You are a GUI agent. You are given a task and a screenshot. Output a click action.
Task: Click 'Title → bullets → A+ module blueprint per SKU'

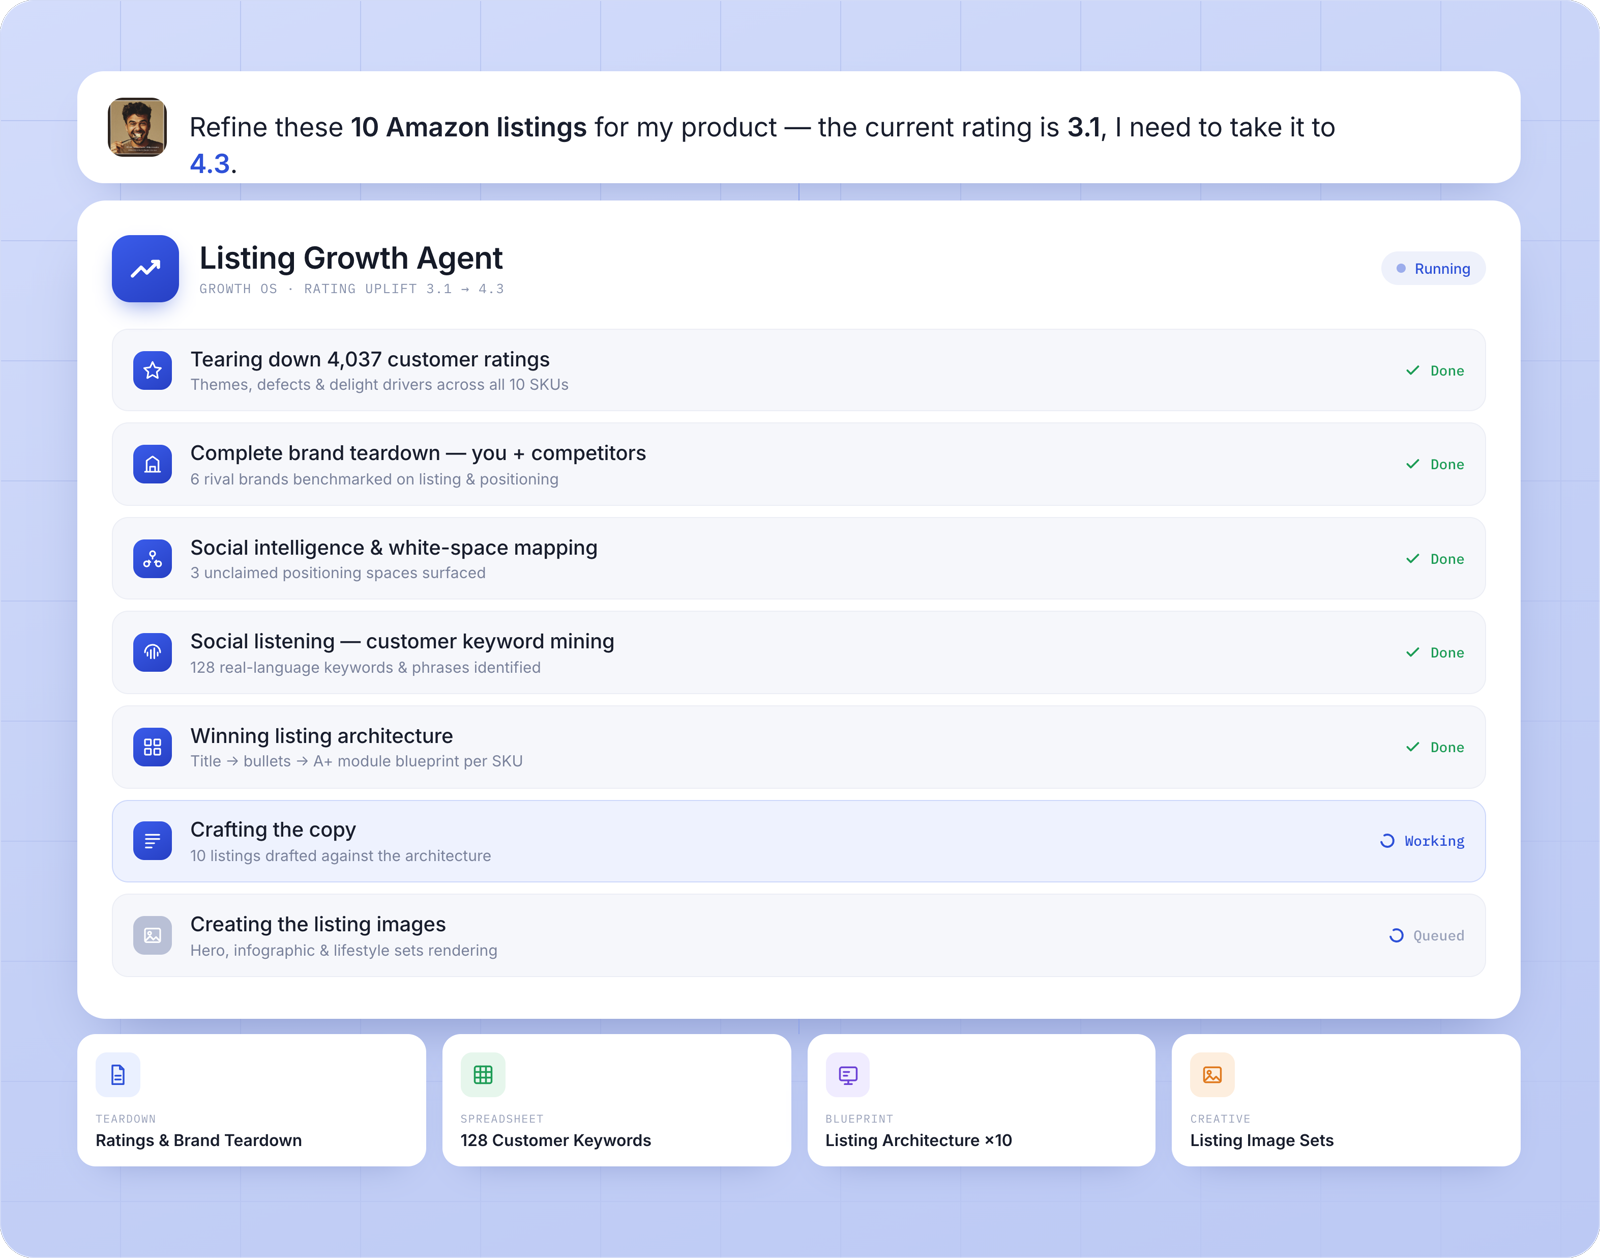point(356,761)
